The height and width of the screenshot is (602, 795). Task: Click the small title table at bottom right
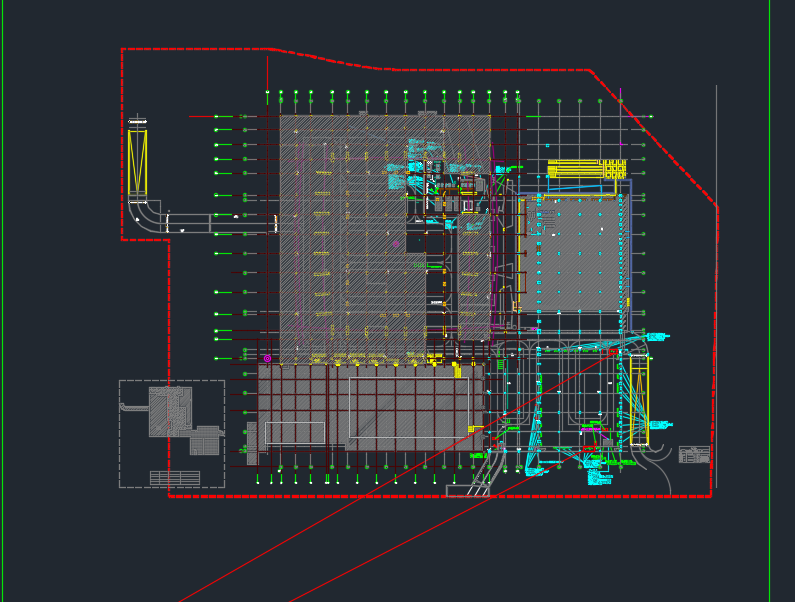[694, 454]
